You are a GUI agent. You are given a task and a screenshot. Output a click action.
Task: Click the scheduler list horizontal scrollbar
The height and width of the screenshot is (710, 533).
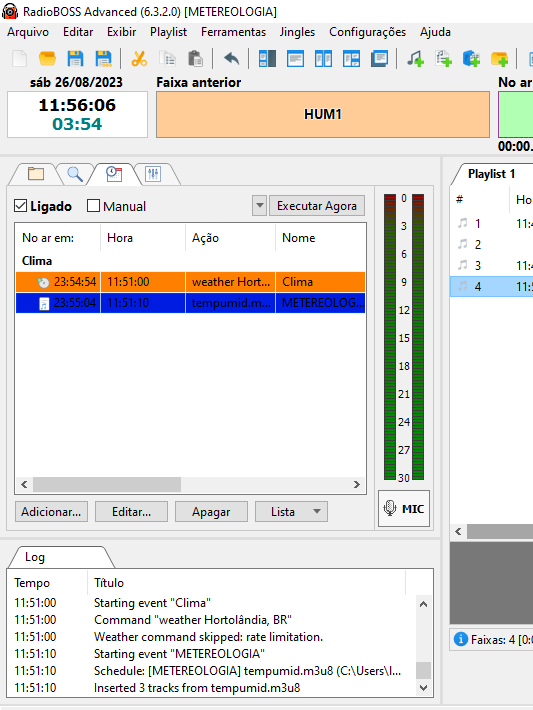pos(190,485)
